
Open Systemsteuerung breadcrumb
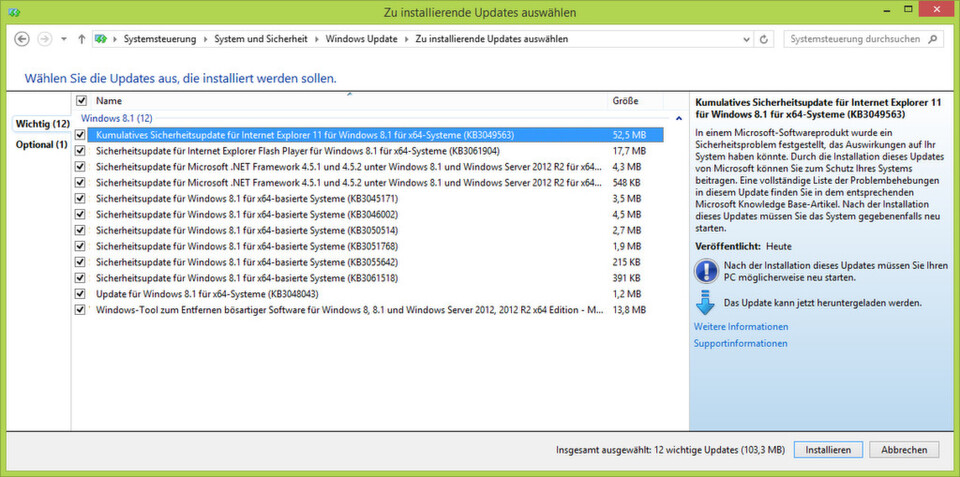[x=160, y=39]
